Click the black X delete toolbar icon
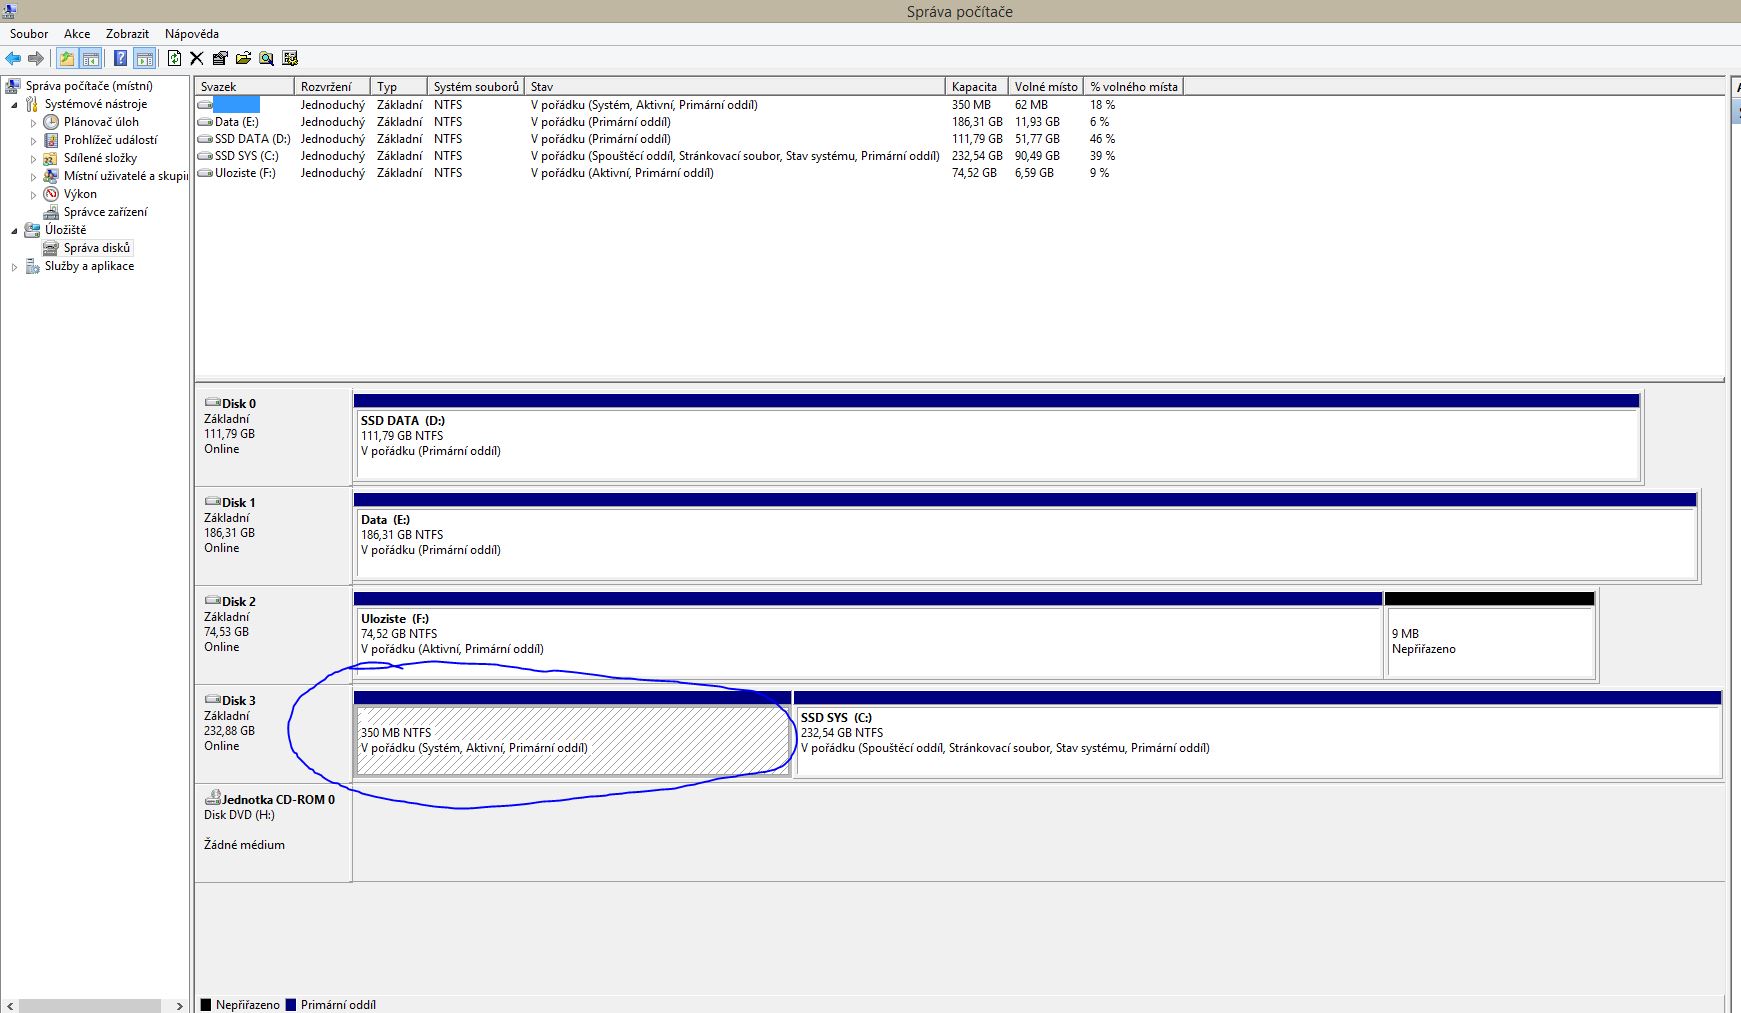The width and height of the screenshot is (1741, 1013). (x=197, y=59)
